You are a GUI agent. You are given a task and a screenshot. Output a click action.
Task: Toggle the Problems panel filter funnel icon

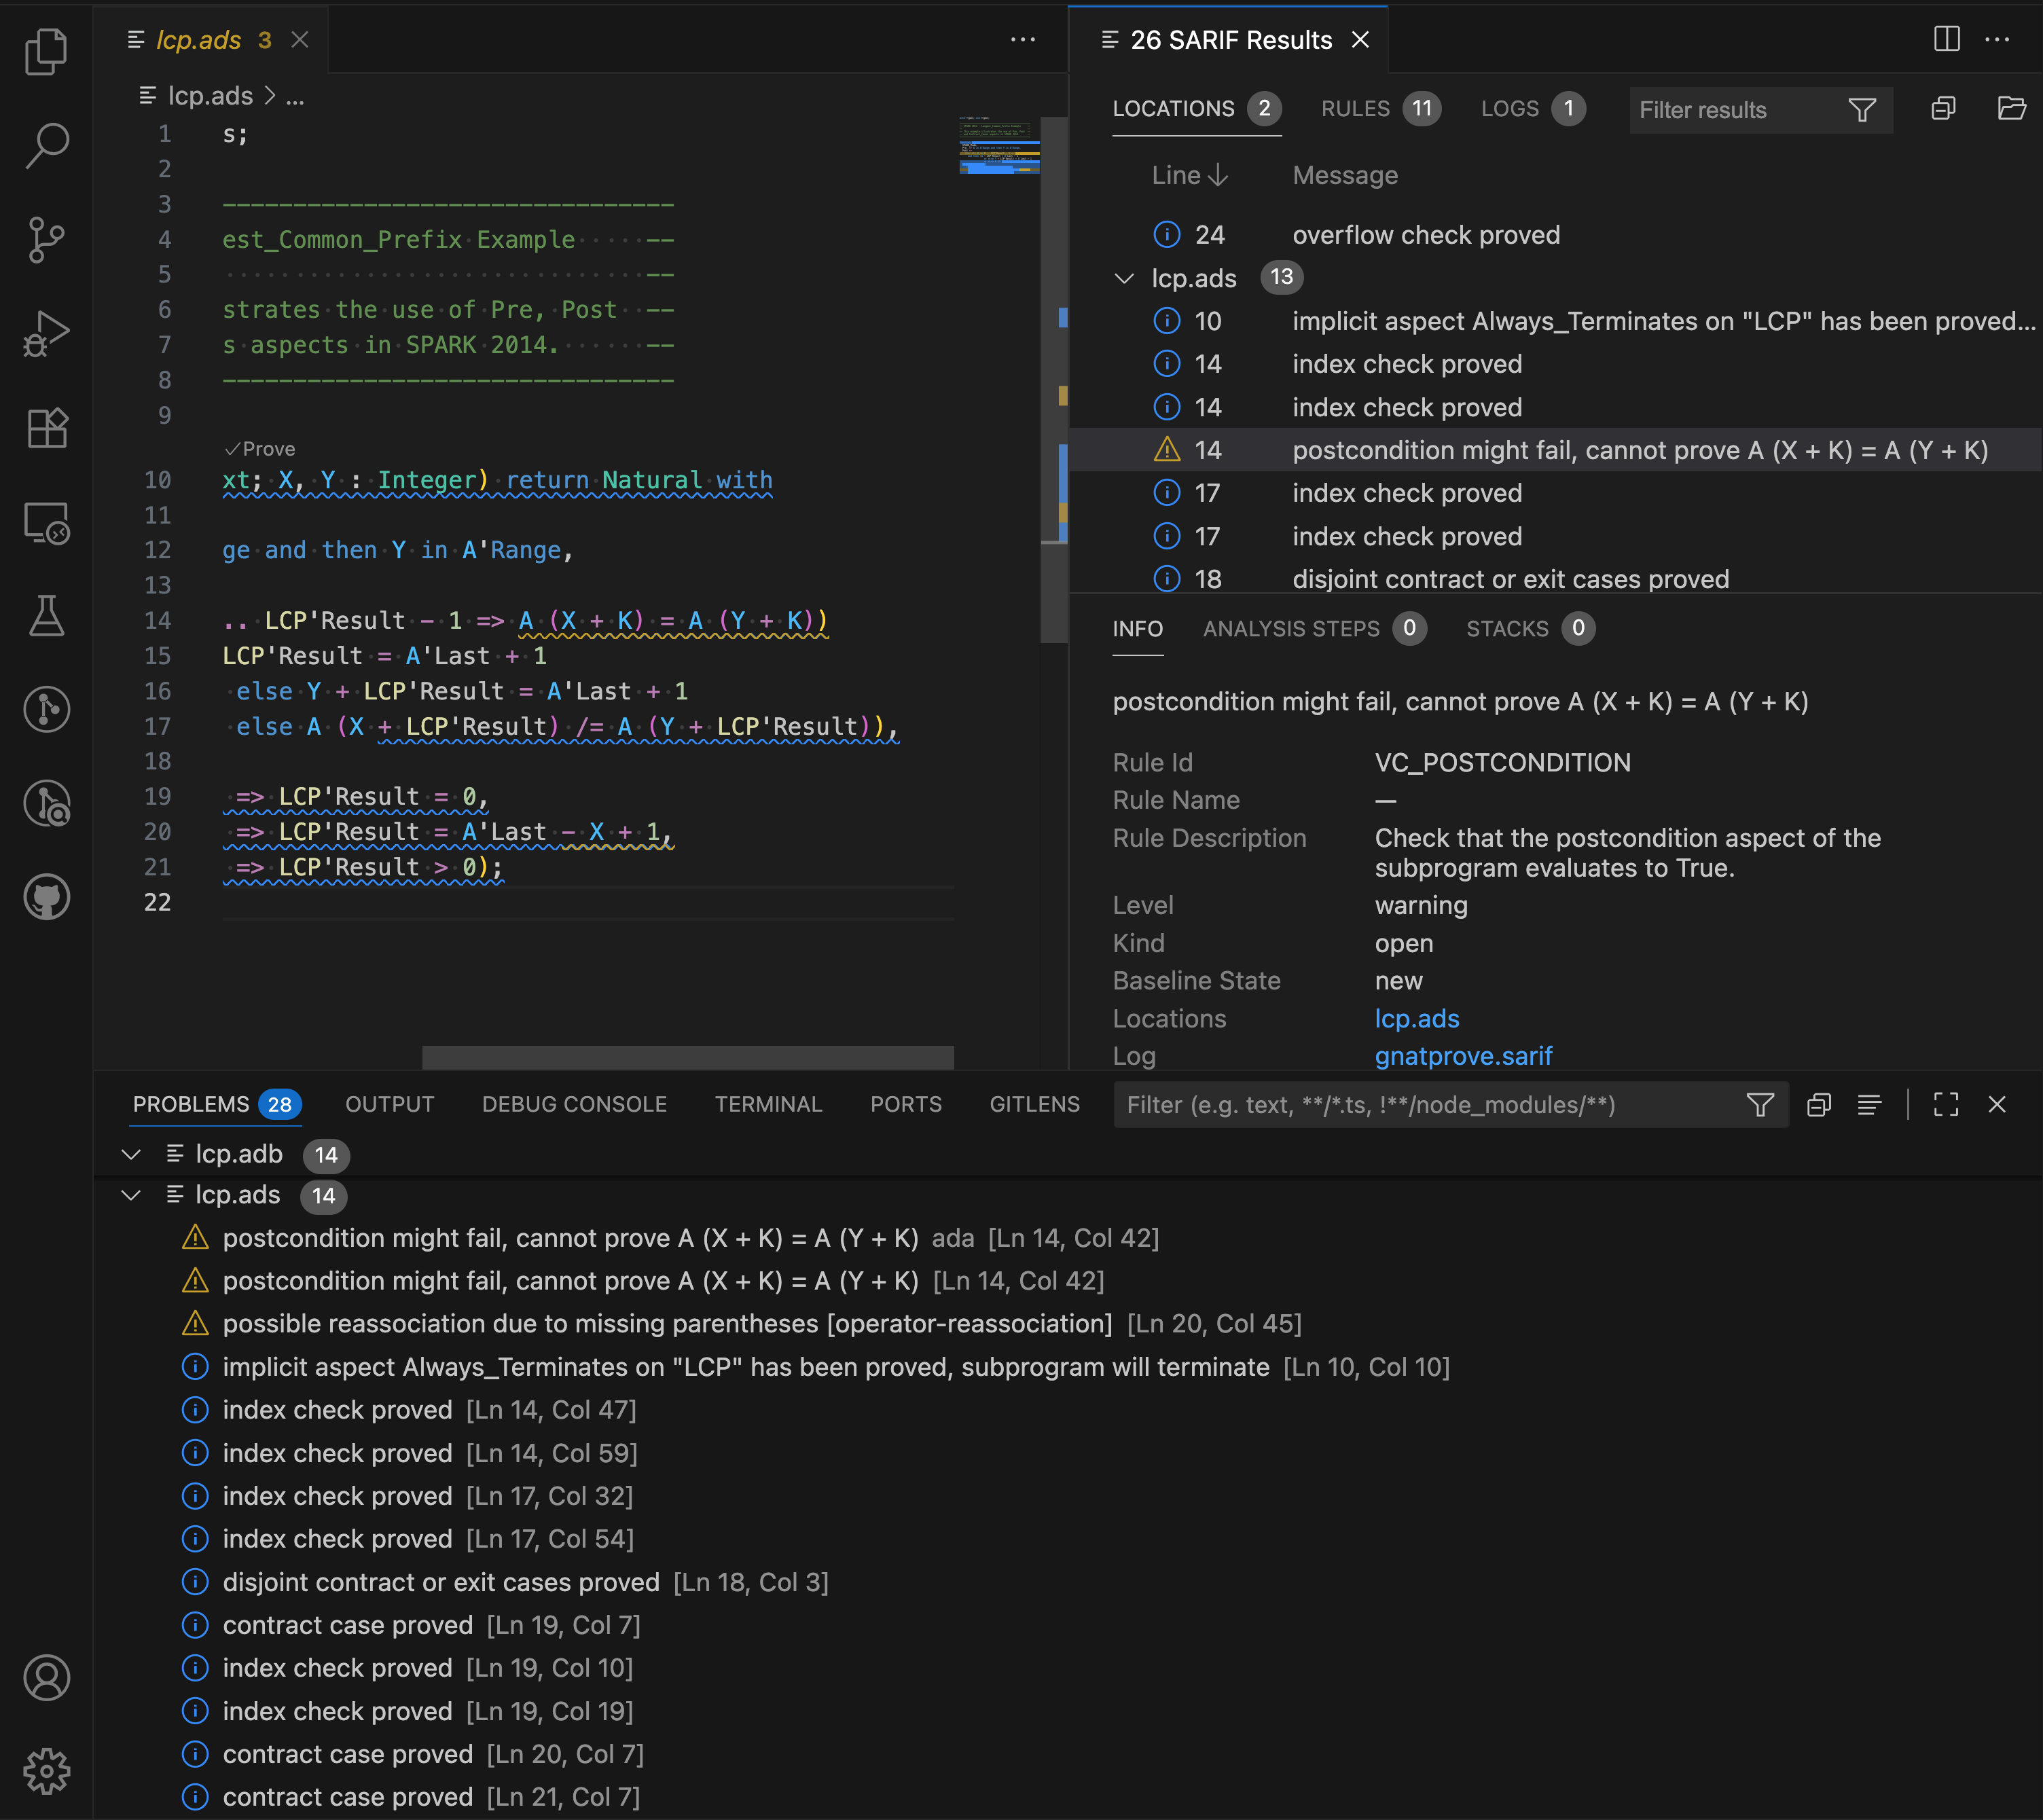tap(1760, 1104)
